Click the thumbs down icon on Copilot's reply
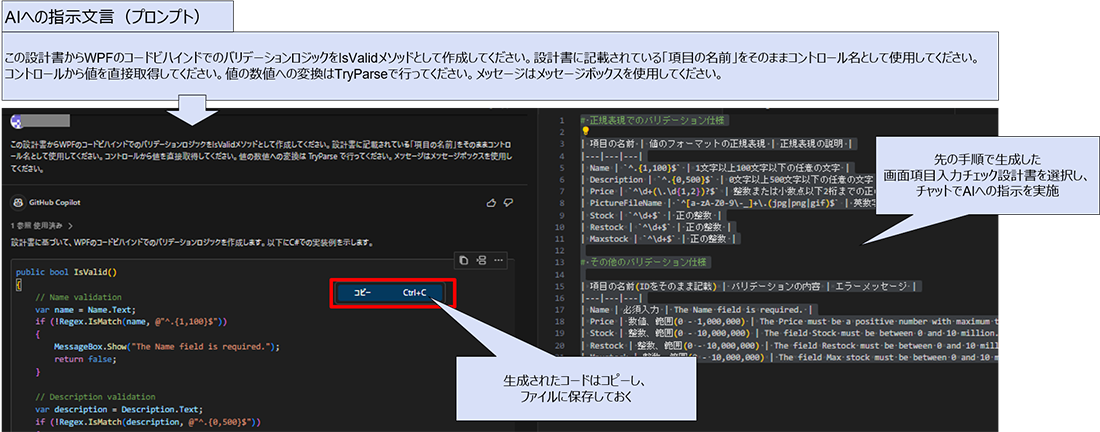 coord(509,203)
